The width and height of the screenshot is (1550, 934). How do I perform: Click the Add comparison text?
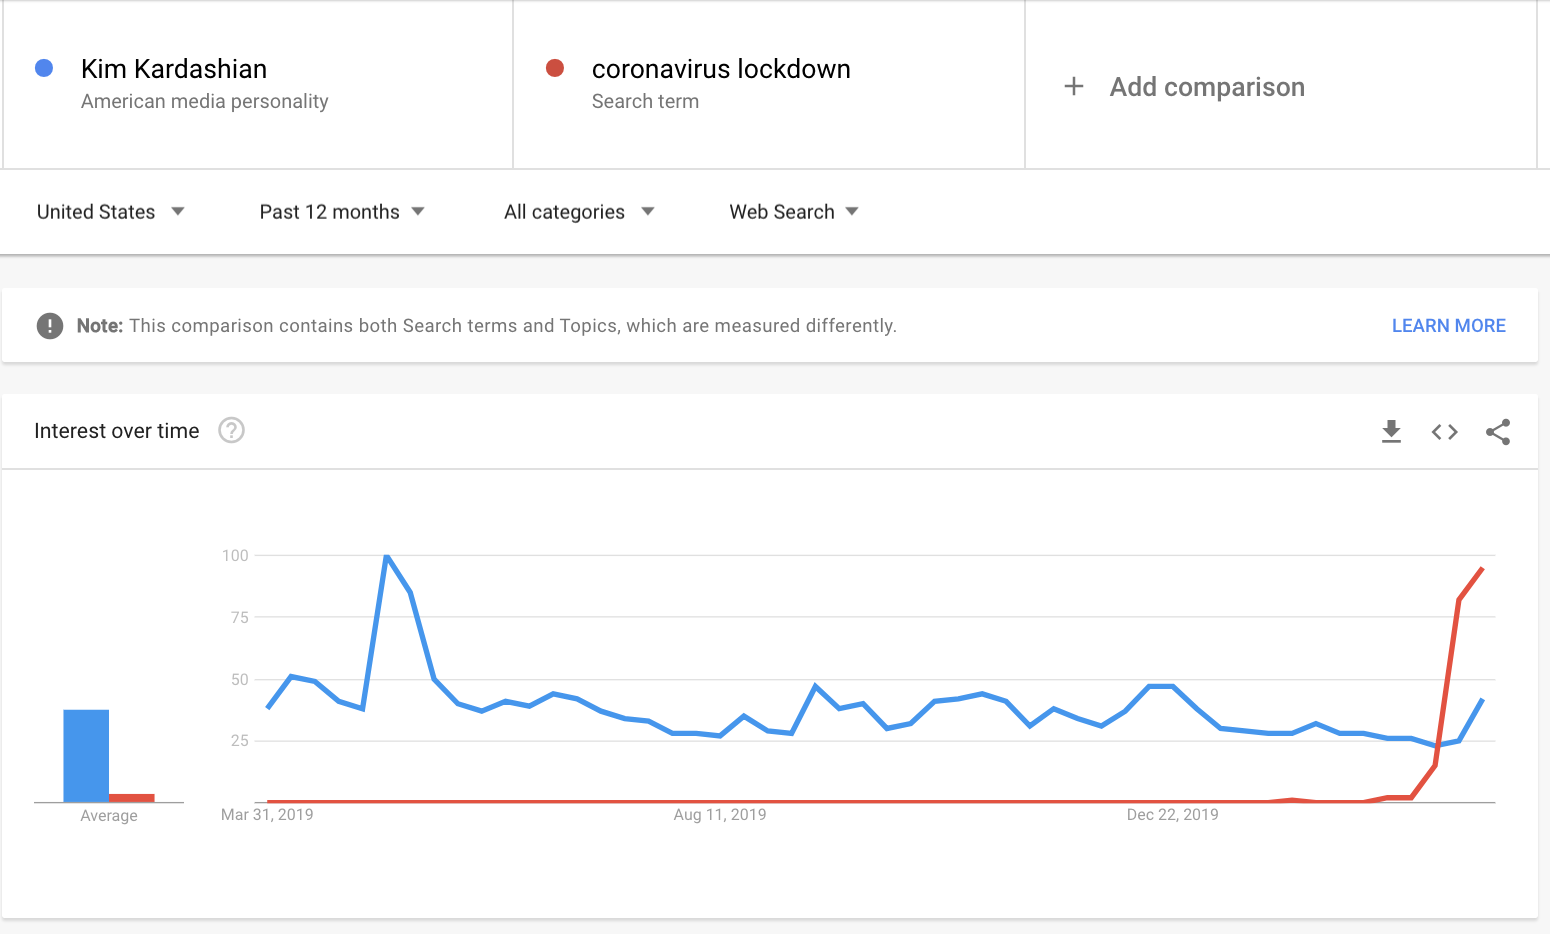pos(1206,87)
